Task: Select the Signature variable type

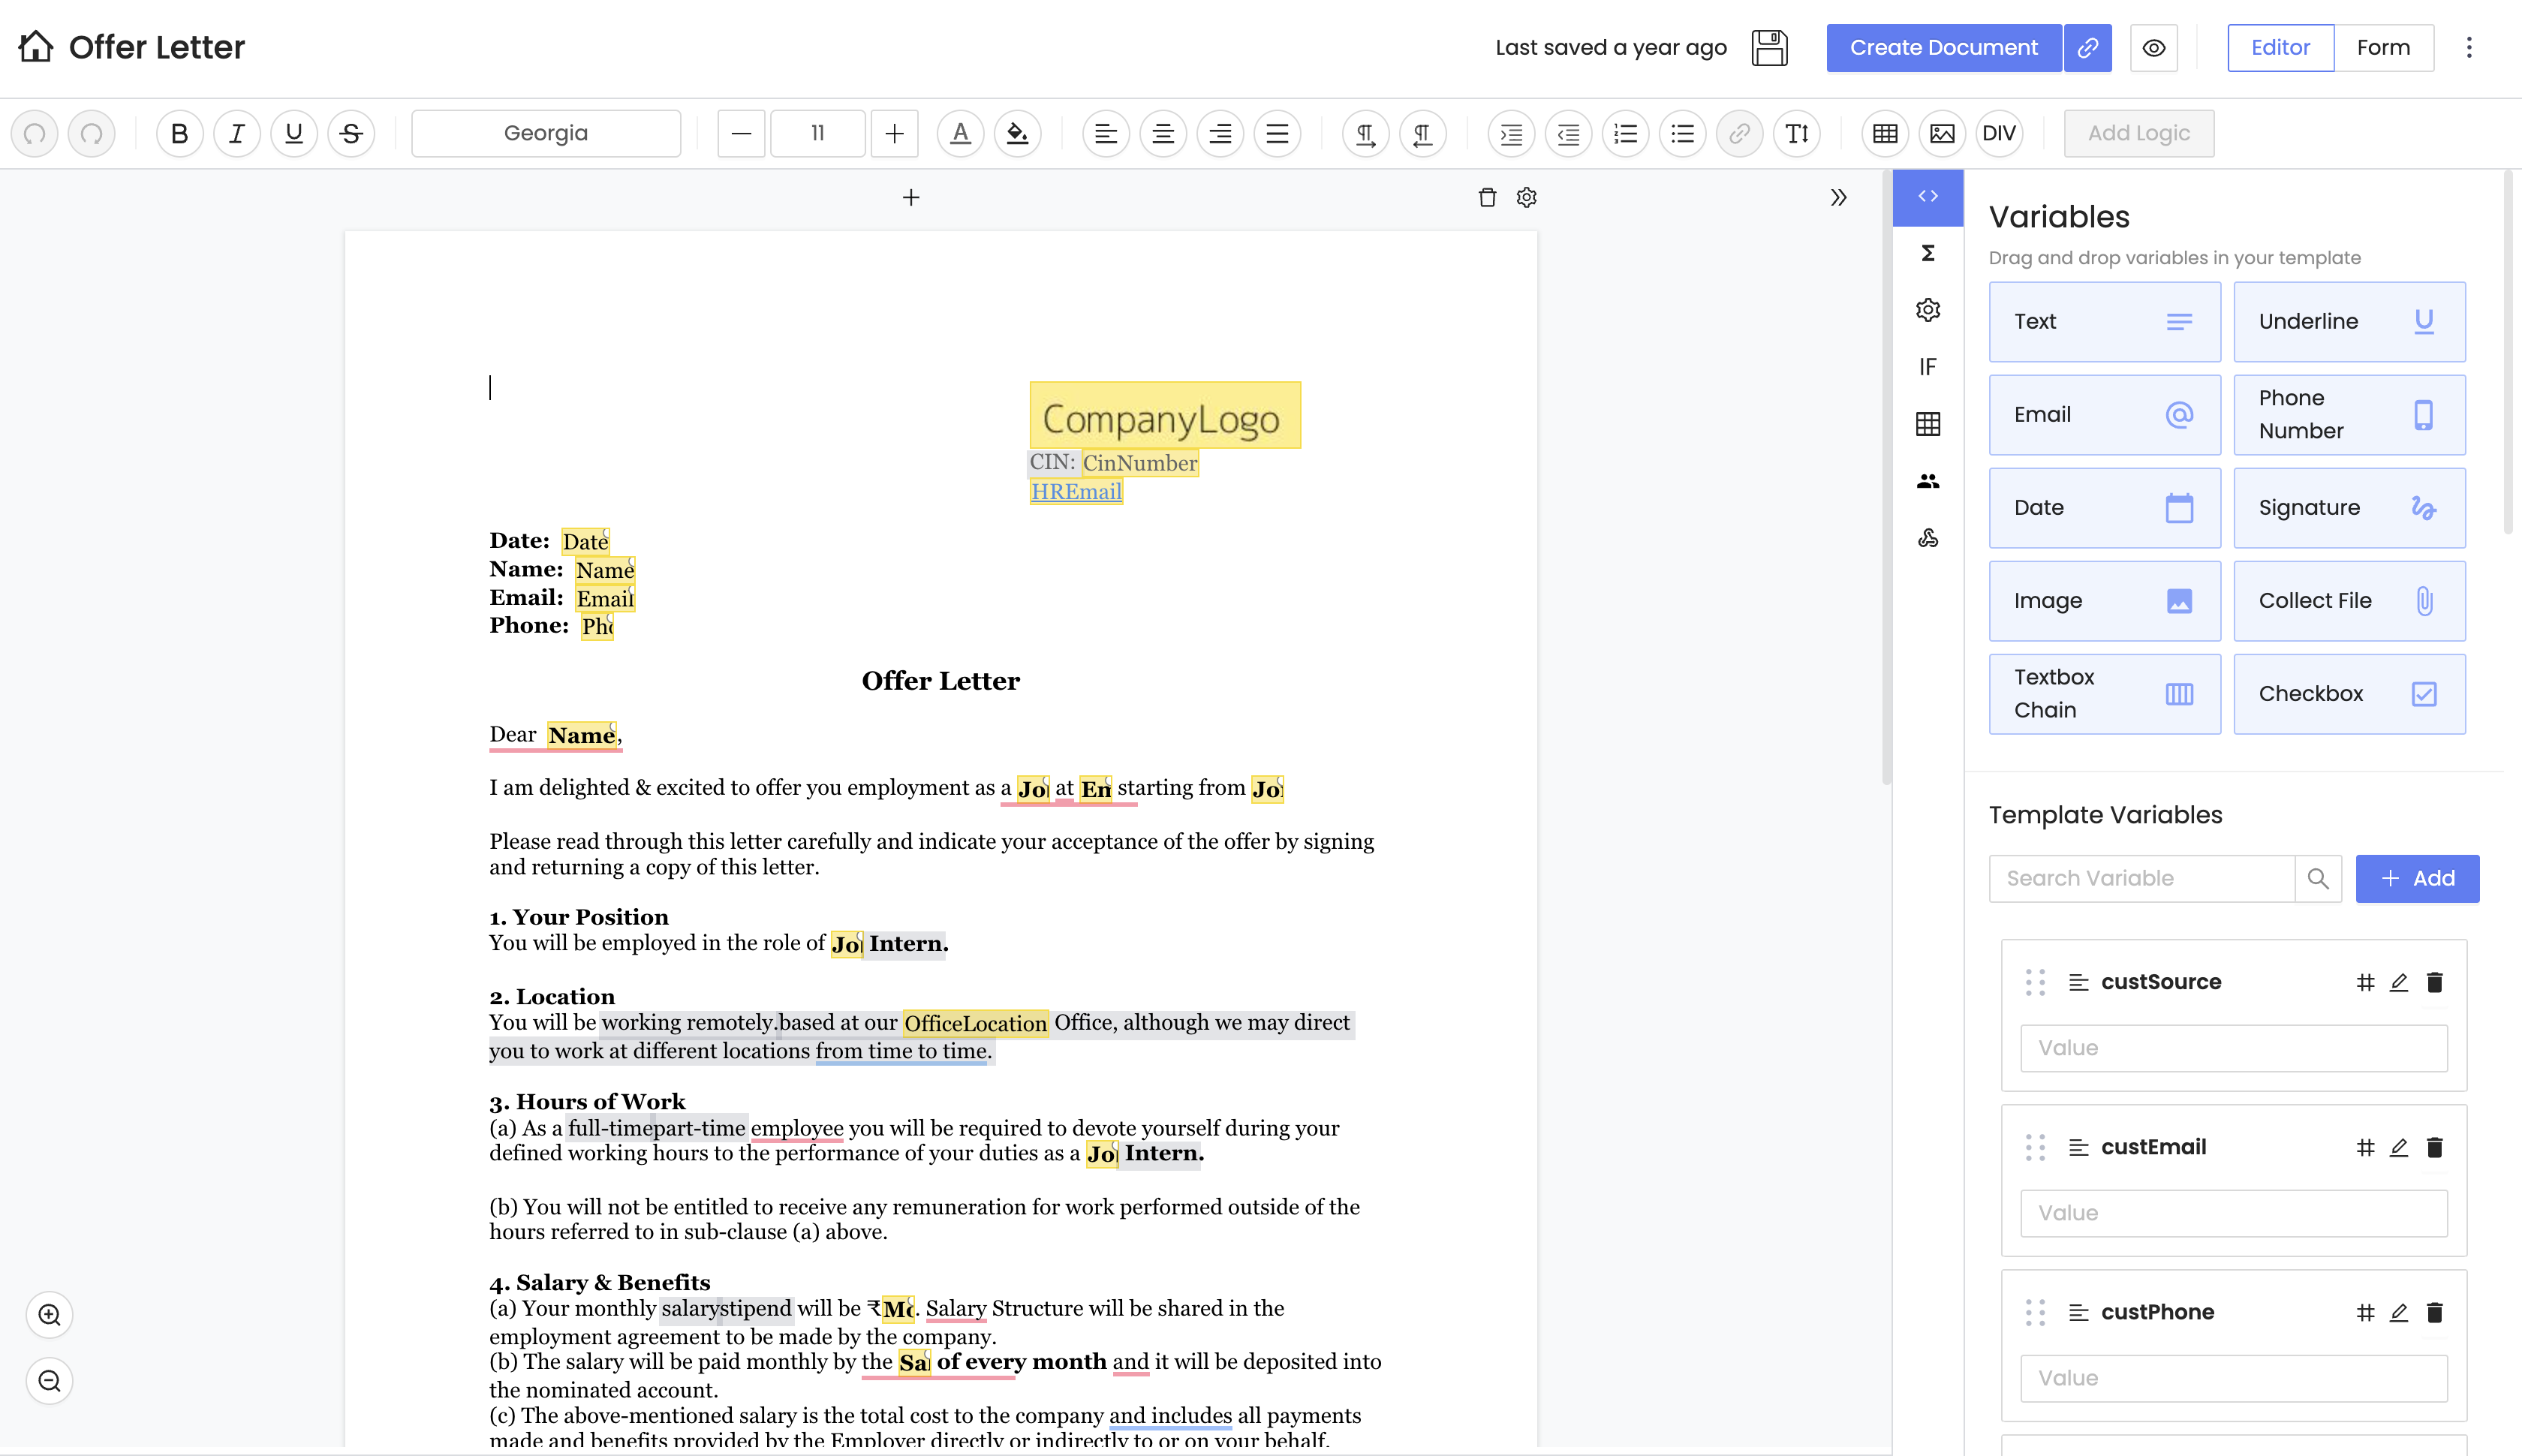Action: click(2349, 508)
